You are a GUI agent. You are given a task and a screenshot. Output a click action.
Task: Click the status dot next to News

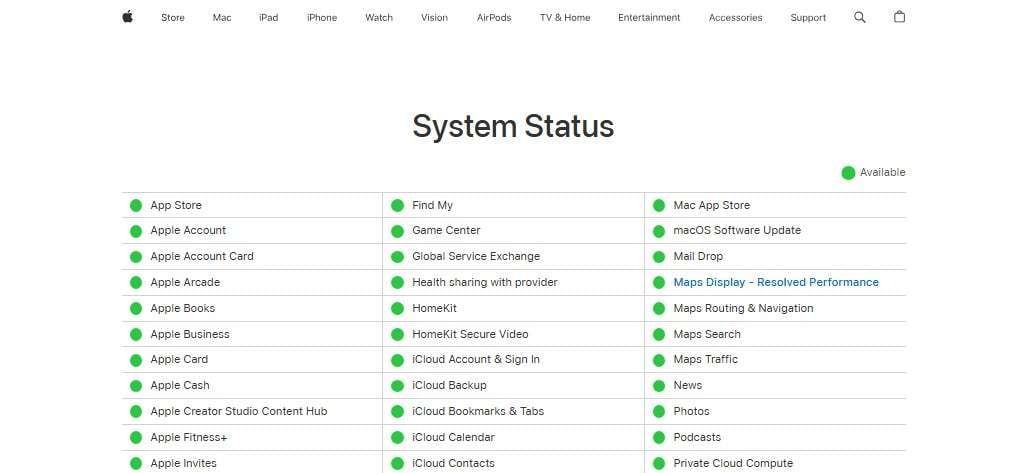pos(659,386)
